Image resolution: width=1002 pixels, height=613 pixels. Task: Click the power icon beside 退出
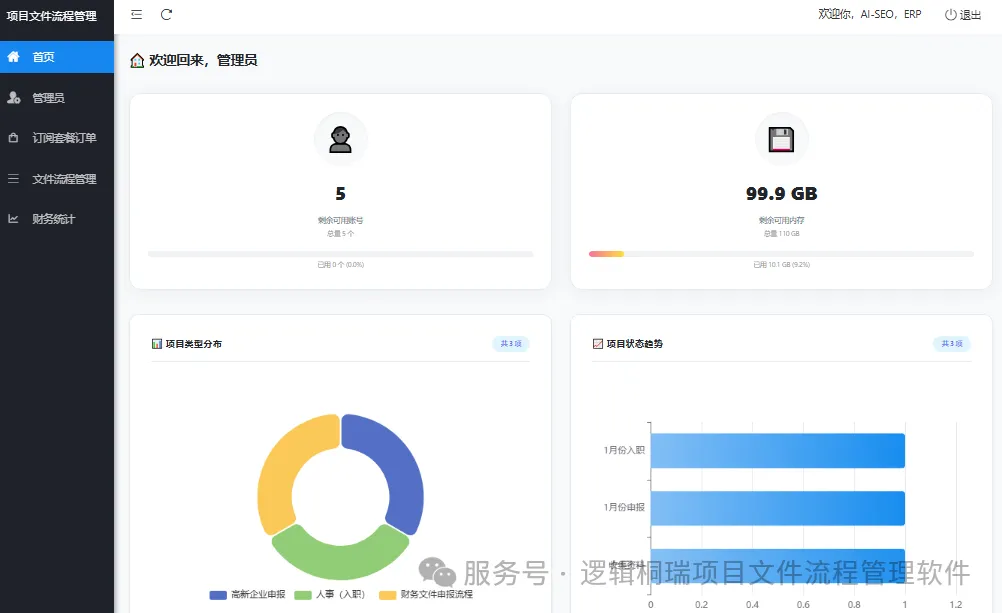tap(950, 15)
